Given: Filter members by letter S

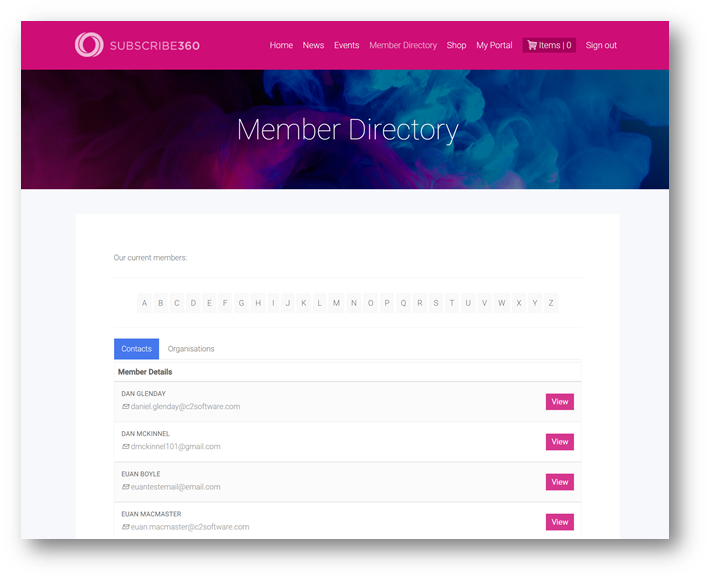Looking at the screenshot, I should point(436,303).
